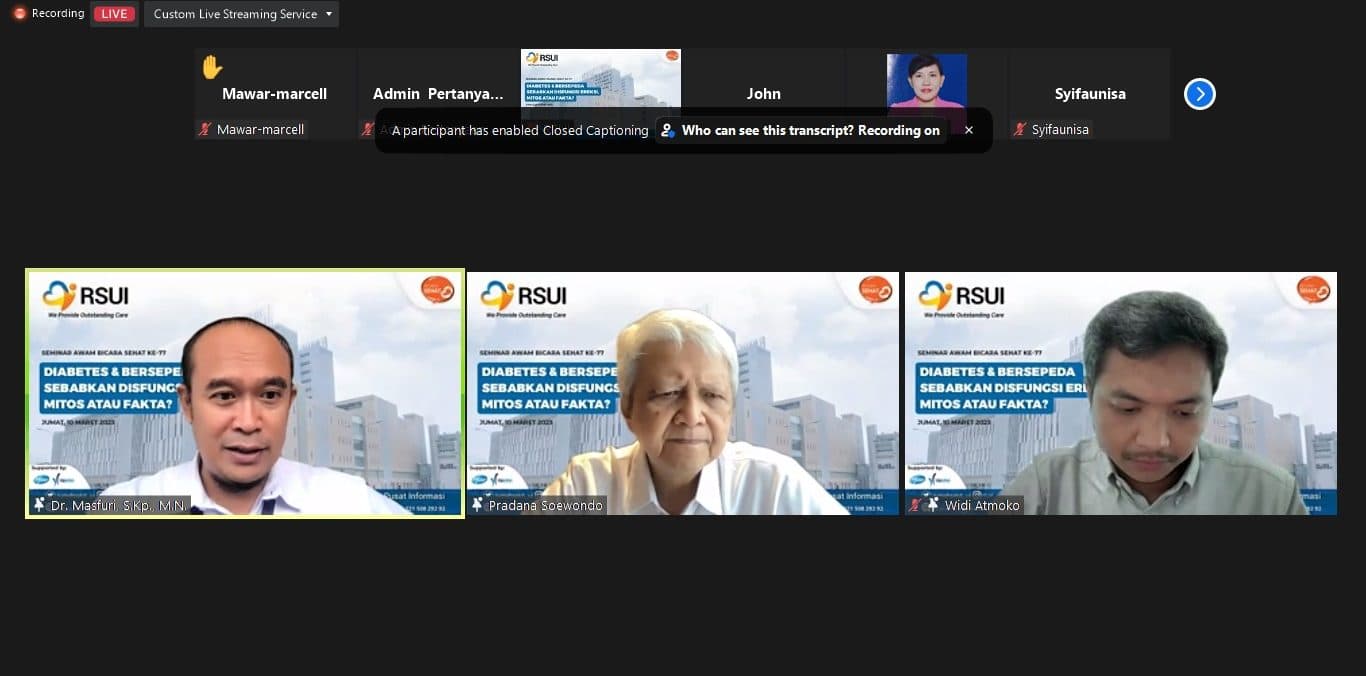
Task: Select John's participant tile
Action: [x=764, y=94]
